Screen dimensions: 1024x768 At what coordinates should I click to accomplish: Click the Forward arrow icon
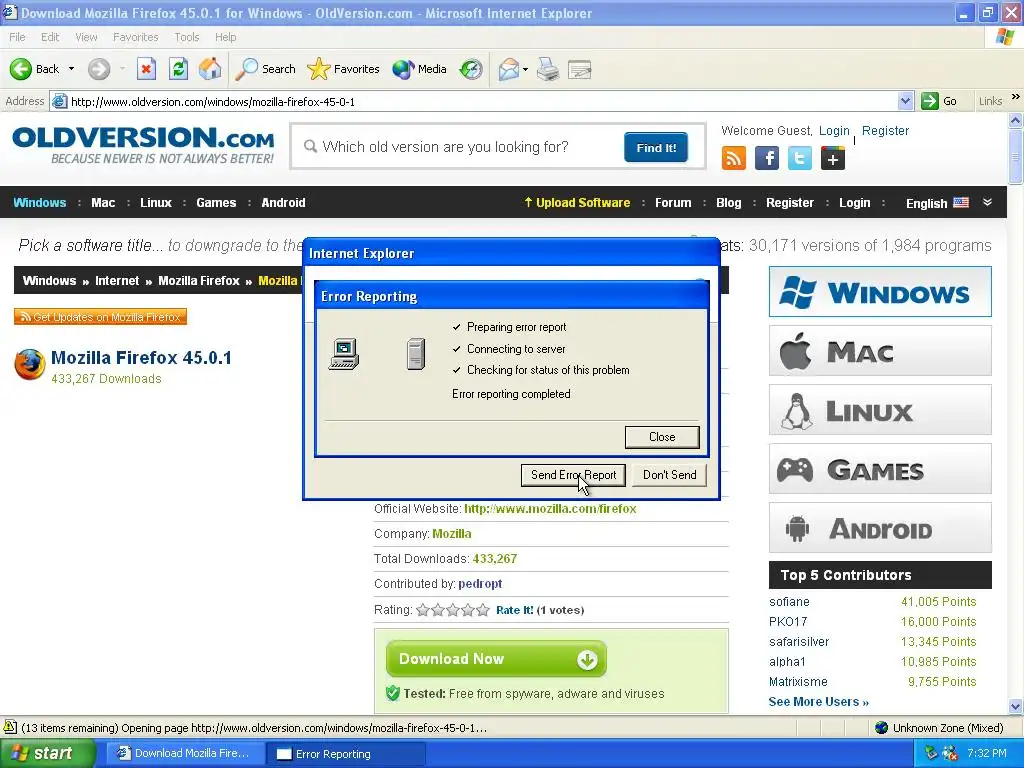[x=99, y=69]
